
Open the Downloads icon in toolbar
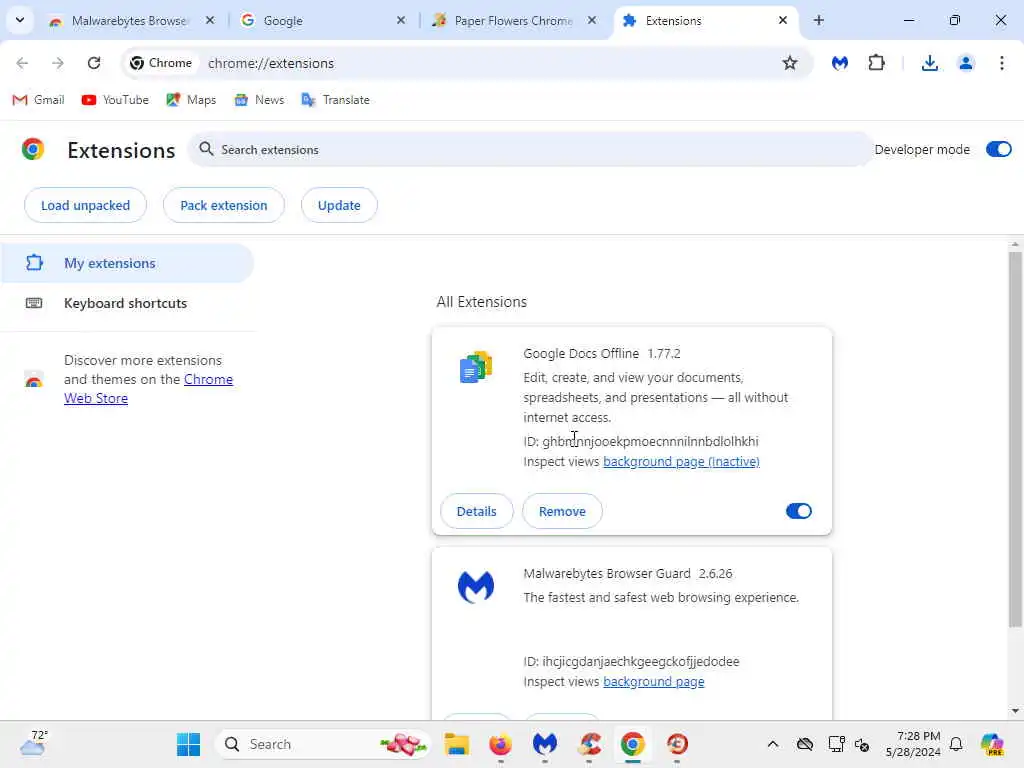tap(929, 63)
